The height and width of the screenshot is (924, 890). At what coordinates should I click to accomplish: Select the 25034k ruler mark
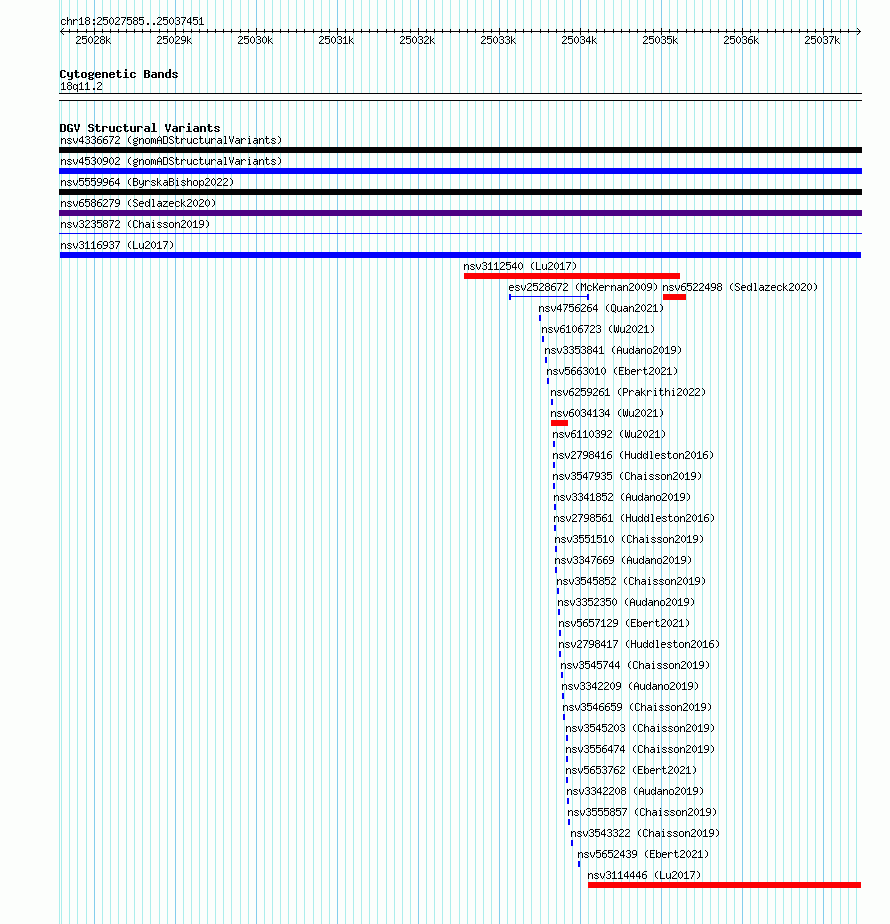click(579, 41)
